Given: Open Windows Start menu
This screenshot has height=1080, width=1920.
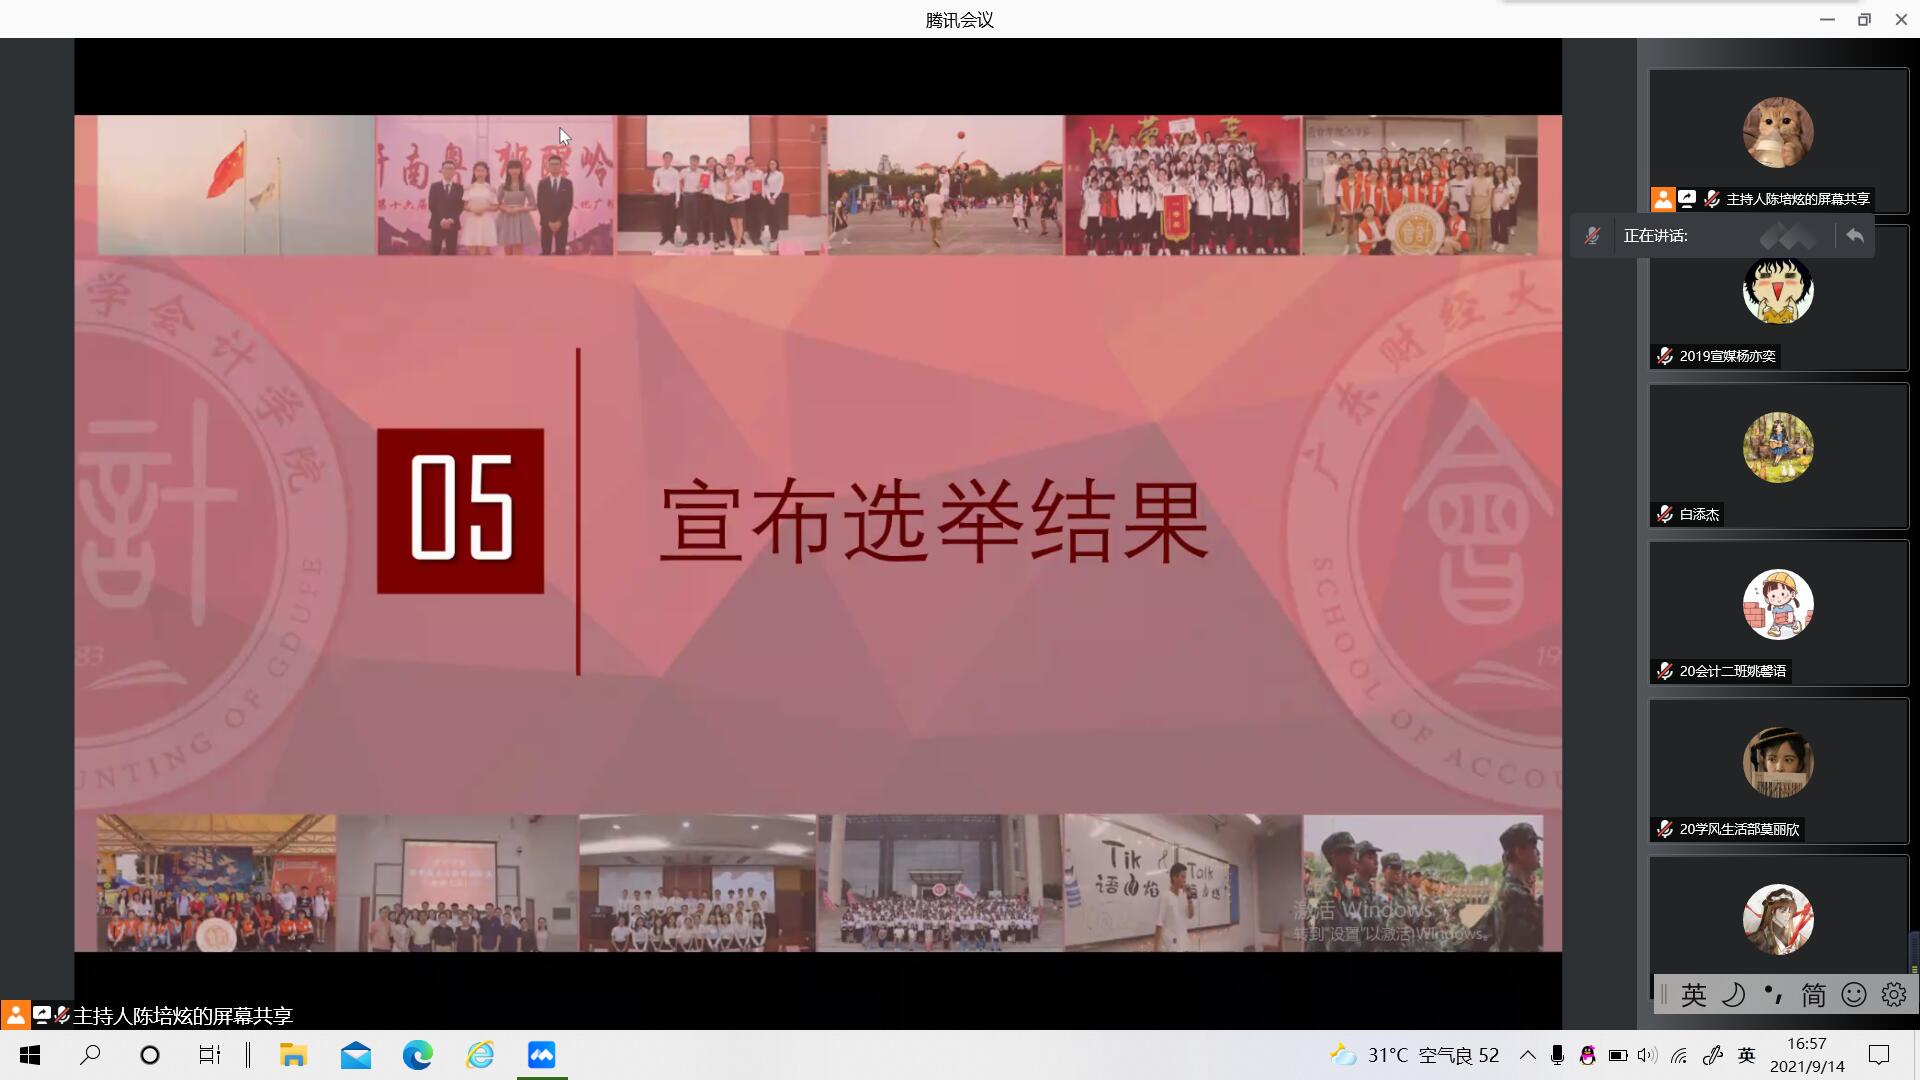Looking at the screenshot, I should pyautogui.click(x=30, y=1055).
